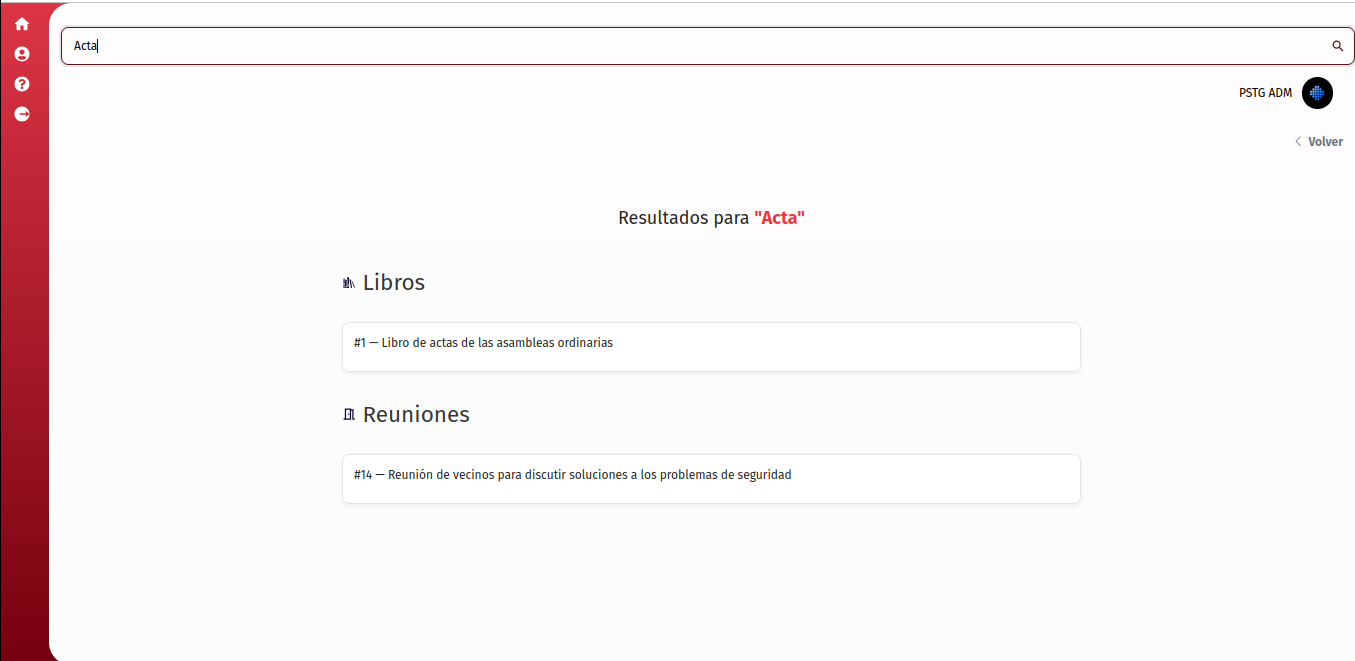Click the Resultados para title text

click(x=683, y=218)
